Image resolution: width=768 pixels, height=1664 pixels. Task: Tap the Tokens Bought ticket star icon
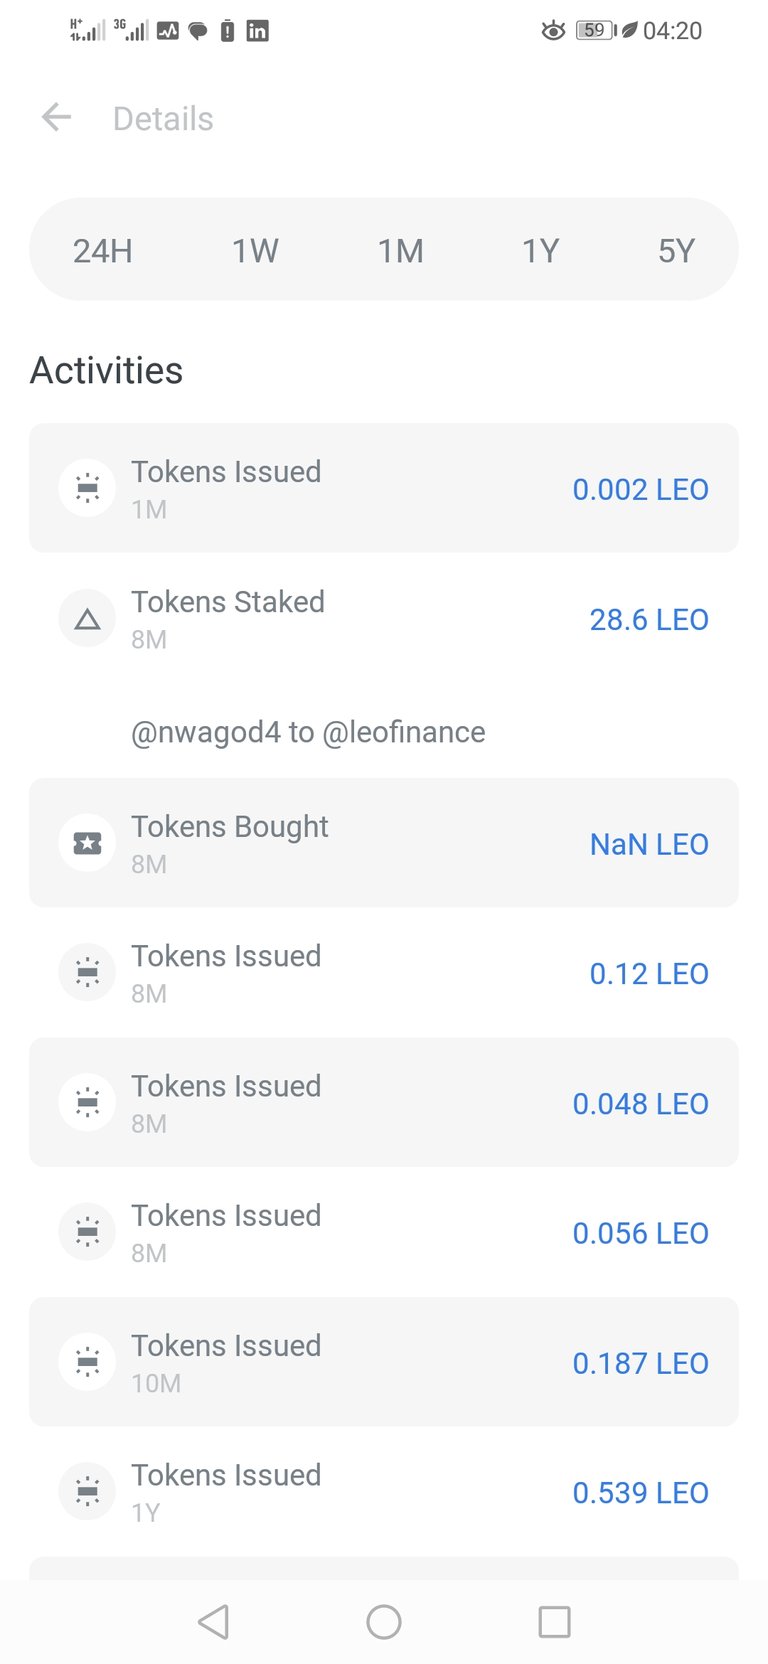88,843
